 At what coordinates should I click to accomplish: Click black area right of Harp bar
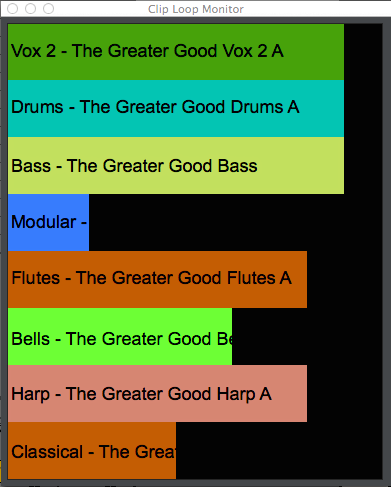344,394
